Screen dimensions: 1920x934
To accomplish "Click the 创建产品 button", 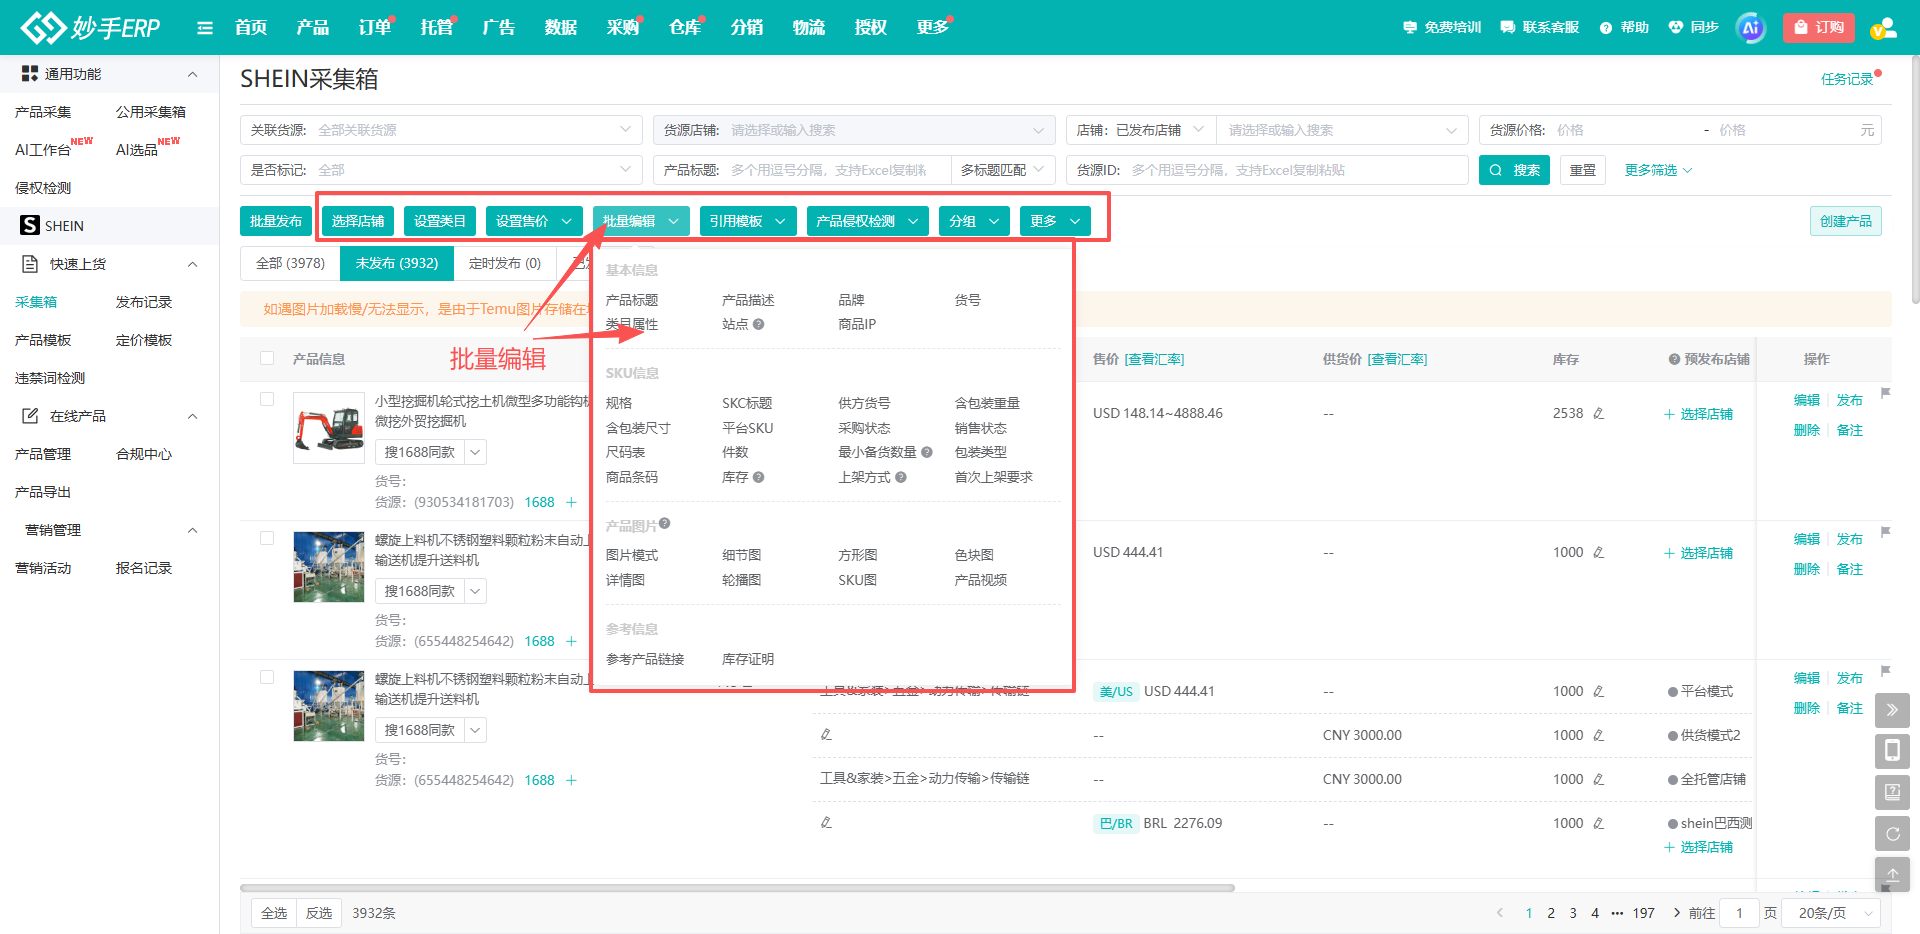I will click(x=1846, y=221).
